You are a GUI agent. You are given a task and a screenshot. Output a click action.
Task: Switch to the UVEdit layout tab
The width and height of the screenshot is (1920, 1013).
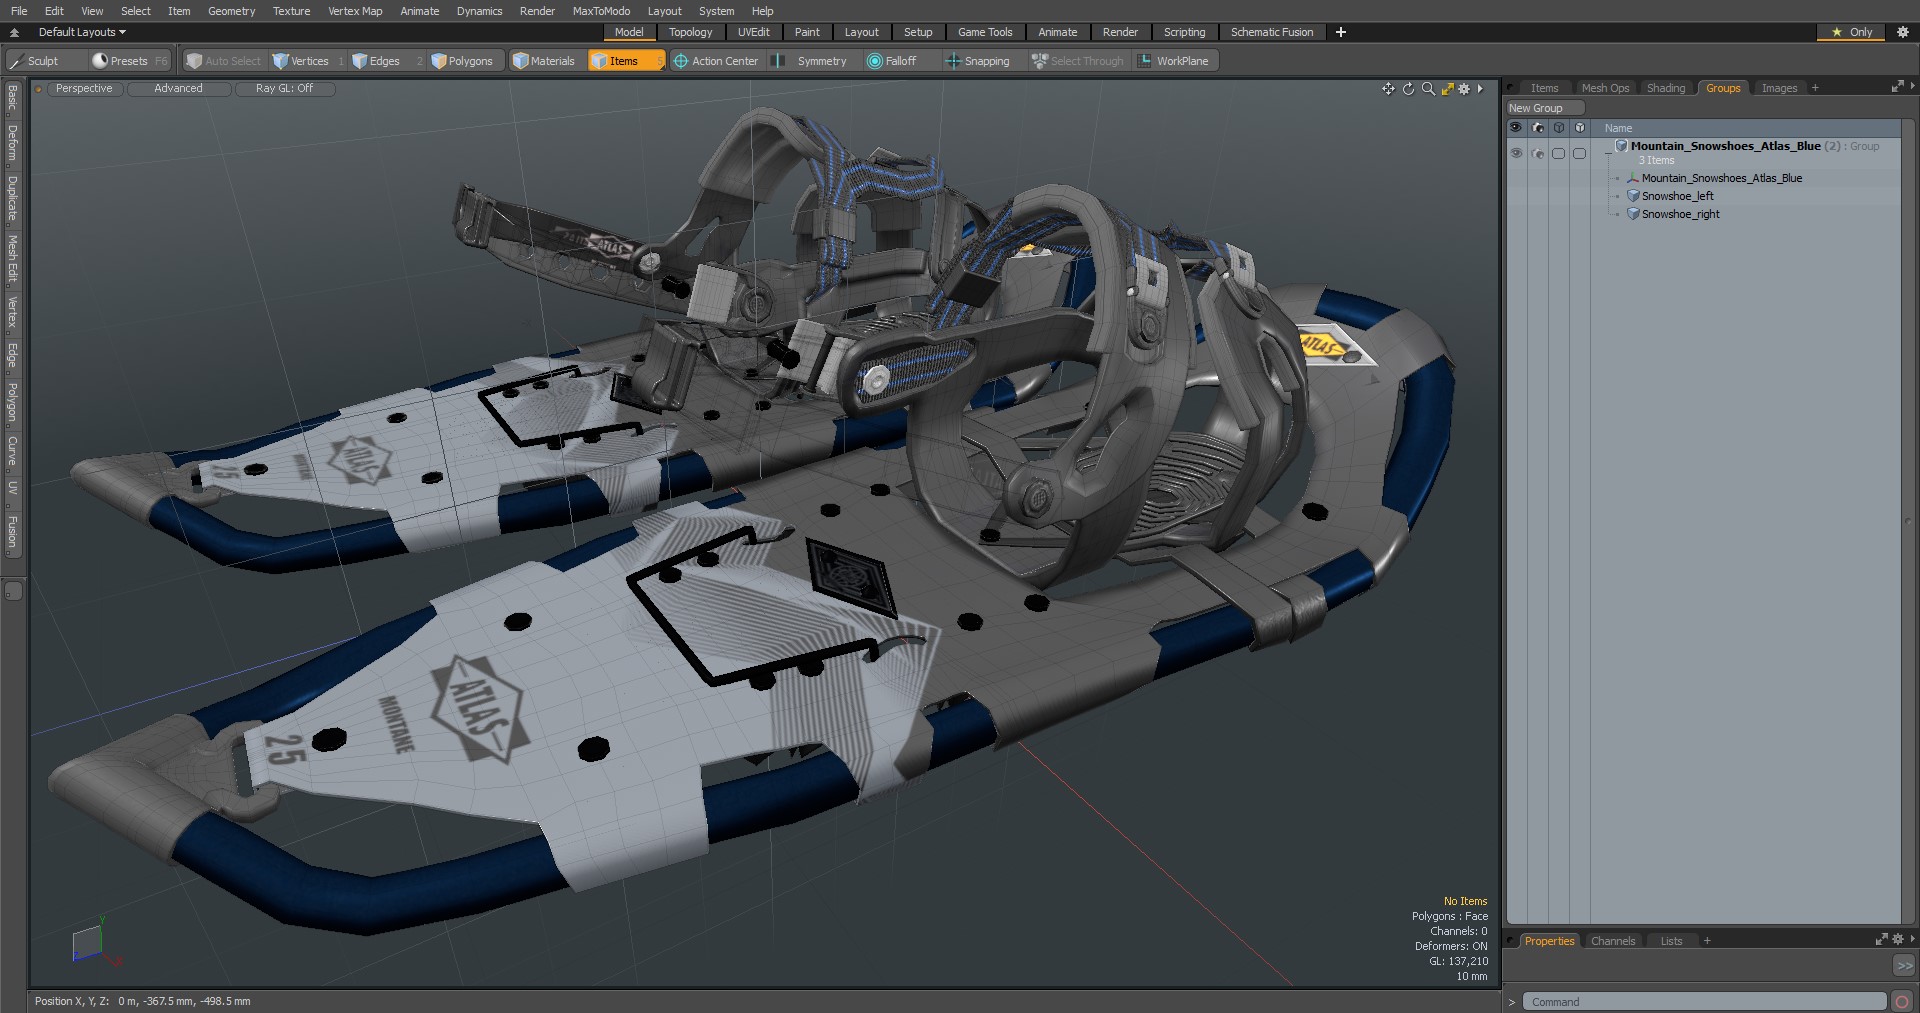pos(753,32)
